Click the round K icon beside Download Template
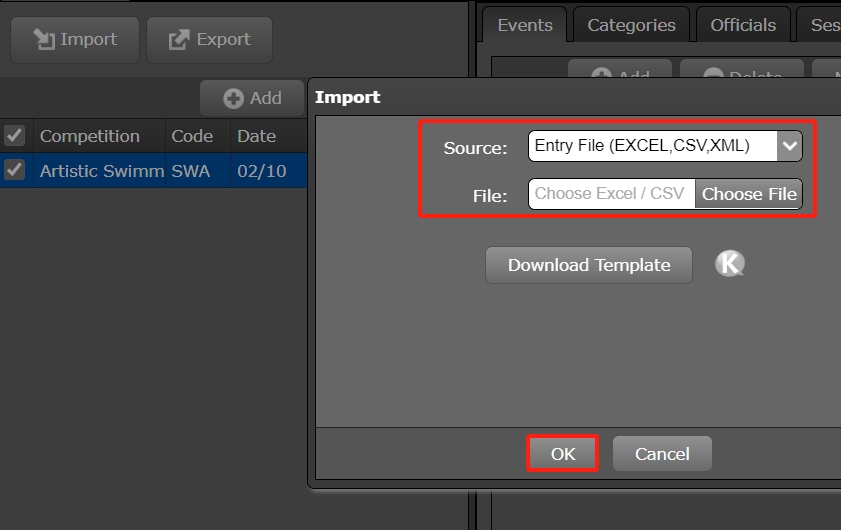 click(730, 264)
